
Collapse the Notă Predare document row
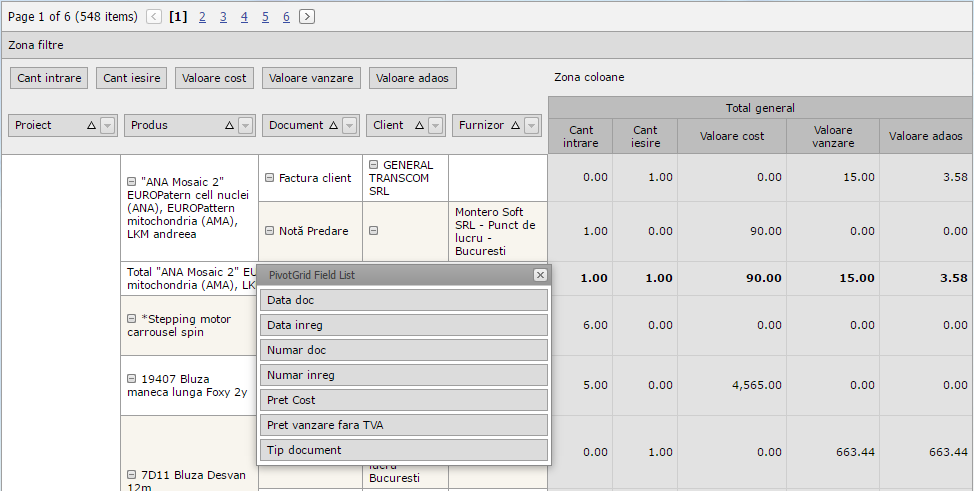269,231
